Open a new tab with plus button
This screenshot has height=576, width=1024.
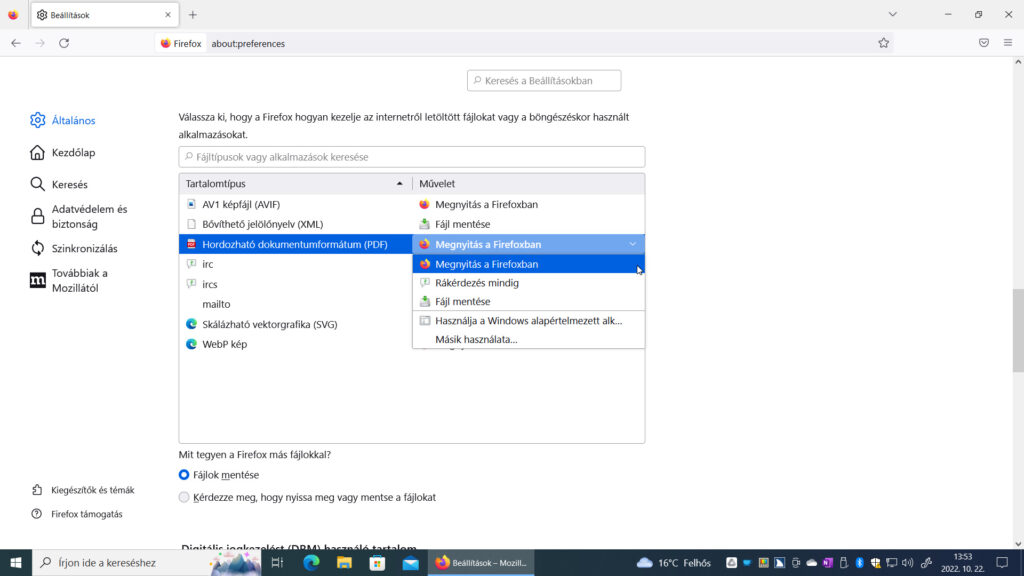(193, 14)
